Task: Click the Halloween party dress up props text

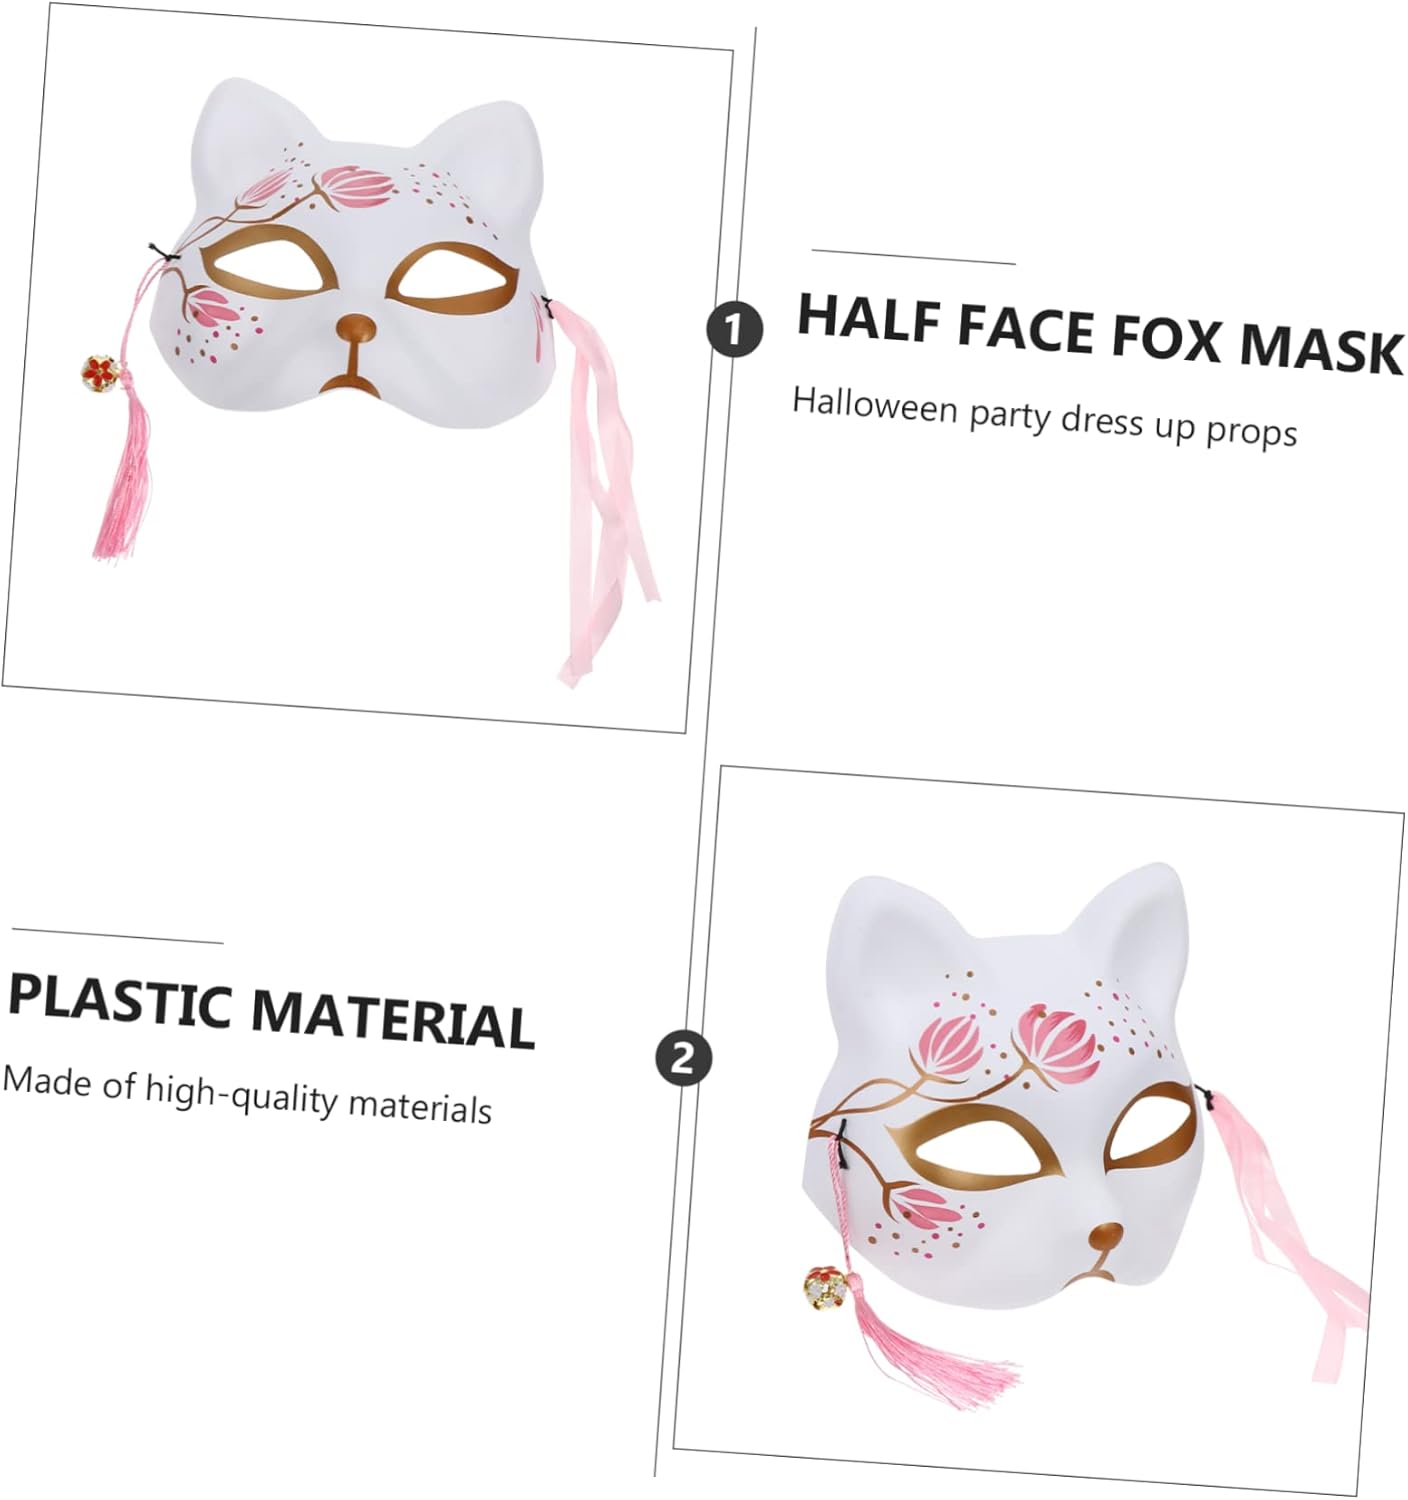Action: [x=1045, y=417]
